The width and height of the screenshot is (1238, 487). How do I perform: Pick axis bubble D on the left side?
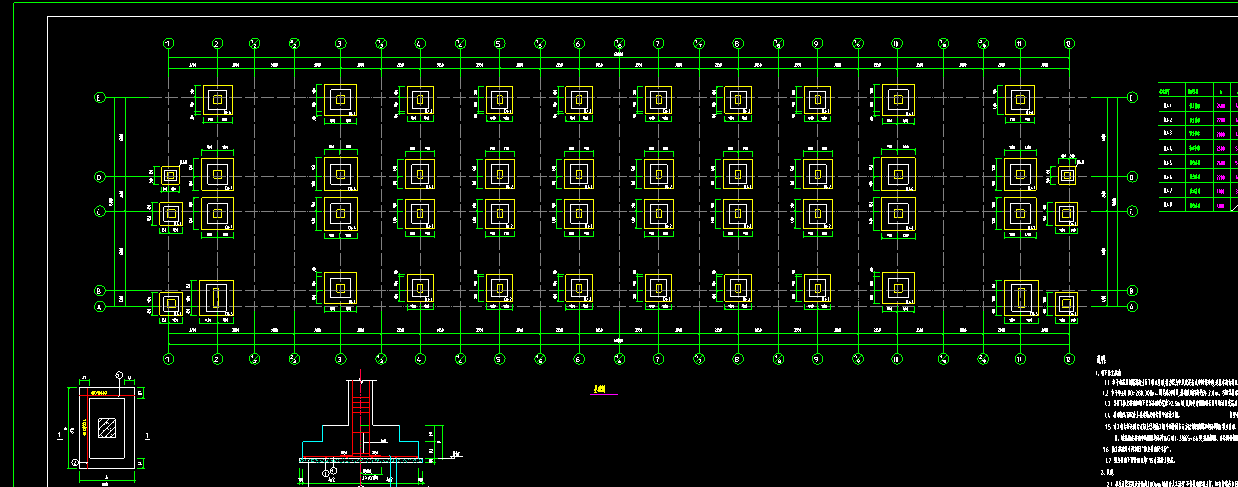[99, 177]
